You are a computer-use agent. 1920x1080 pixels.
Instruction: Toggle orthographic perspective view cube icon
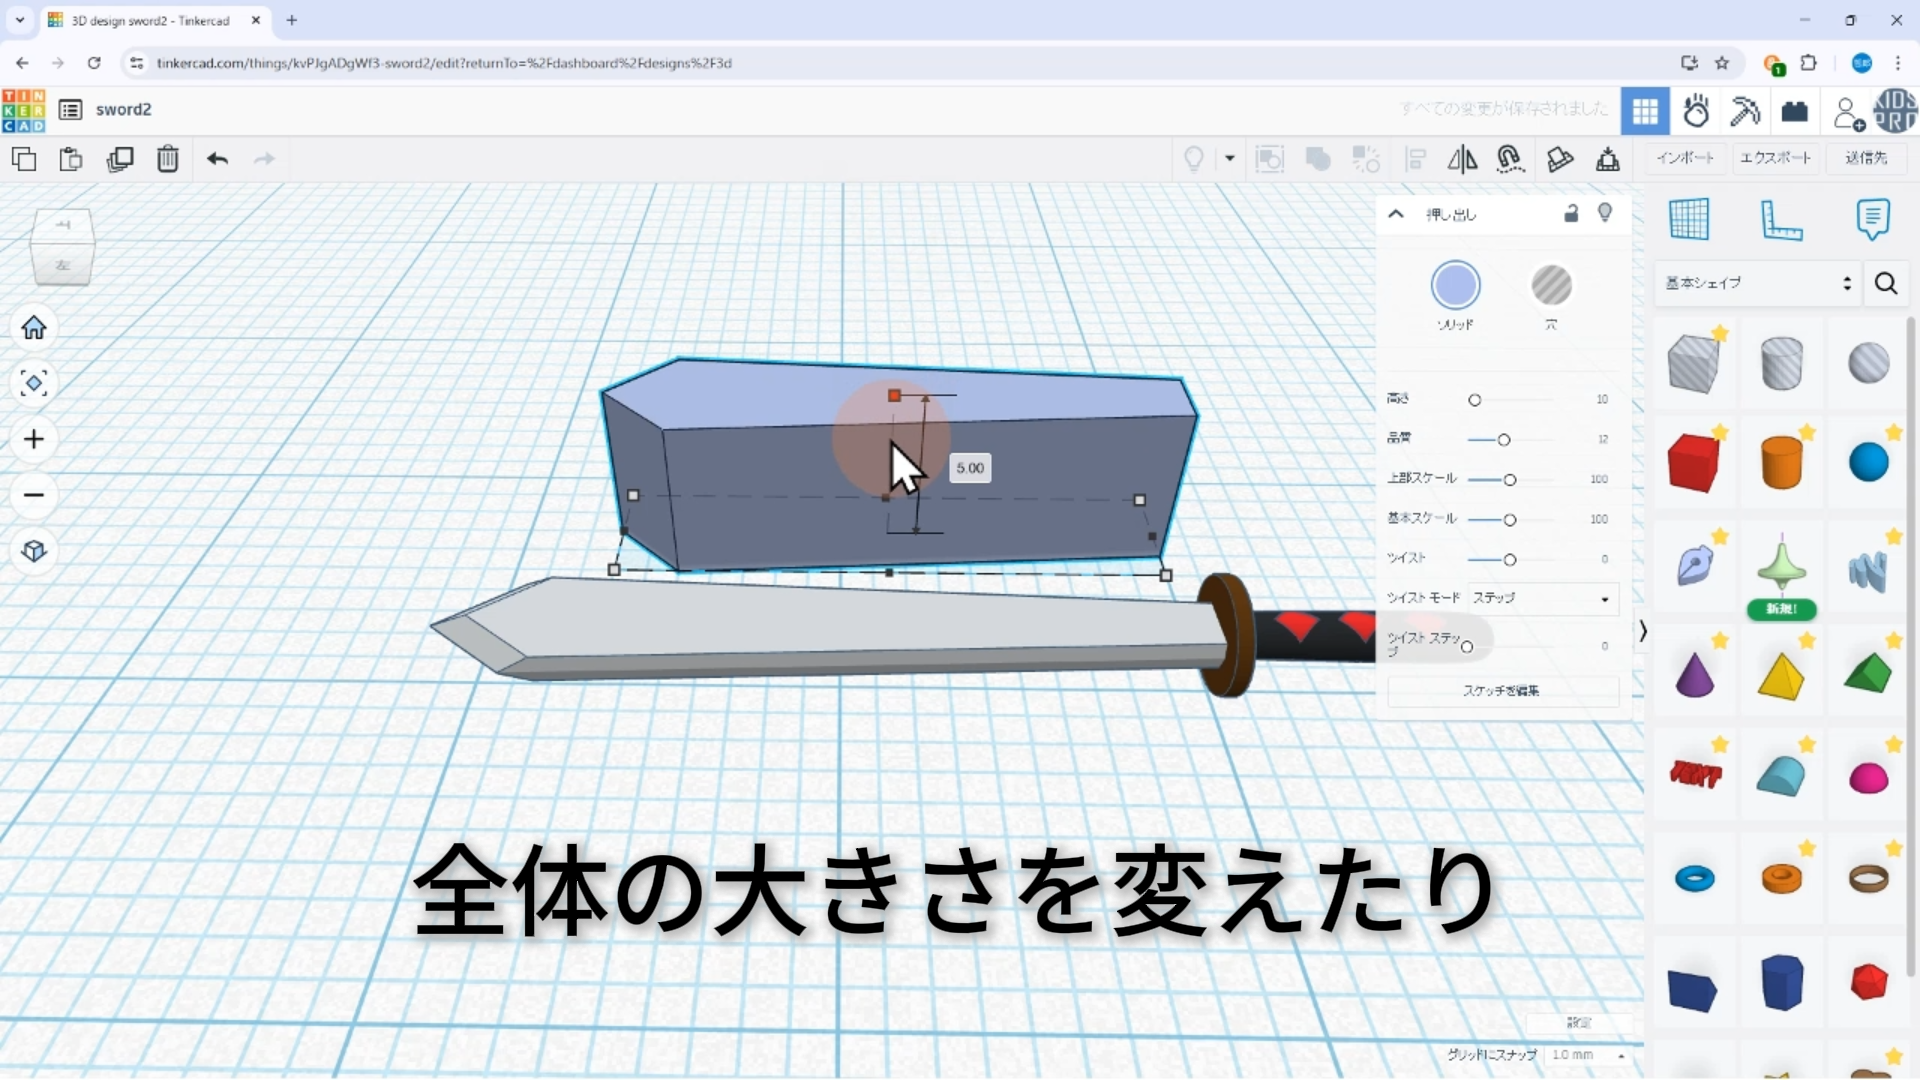[x=34, y=551]
